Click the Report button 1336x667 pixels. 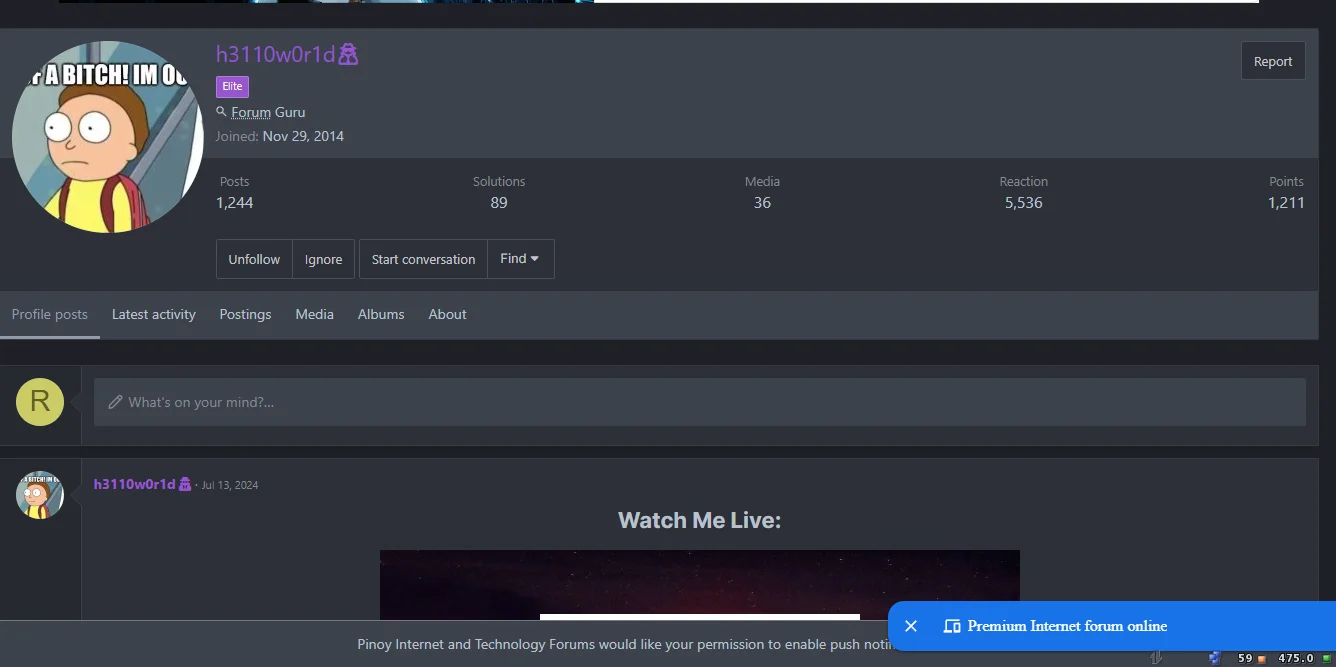point(1273,61)
